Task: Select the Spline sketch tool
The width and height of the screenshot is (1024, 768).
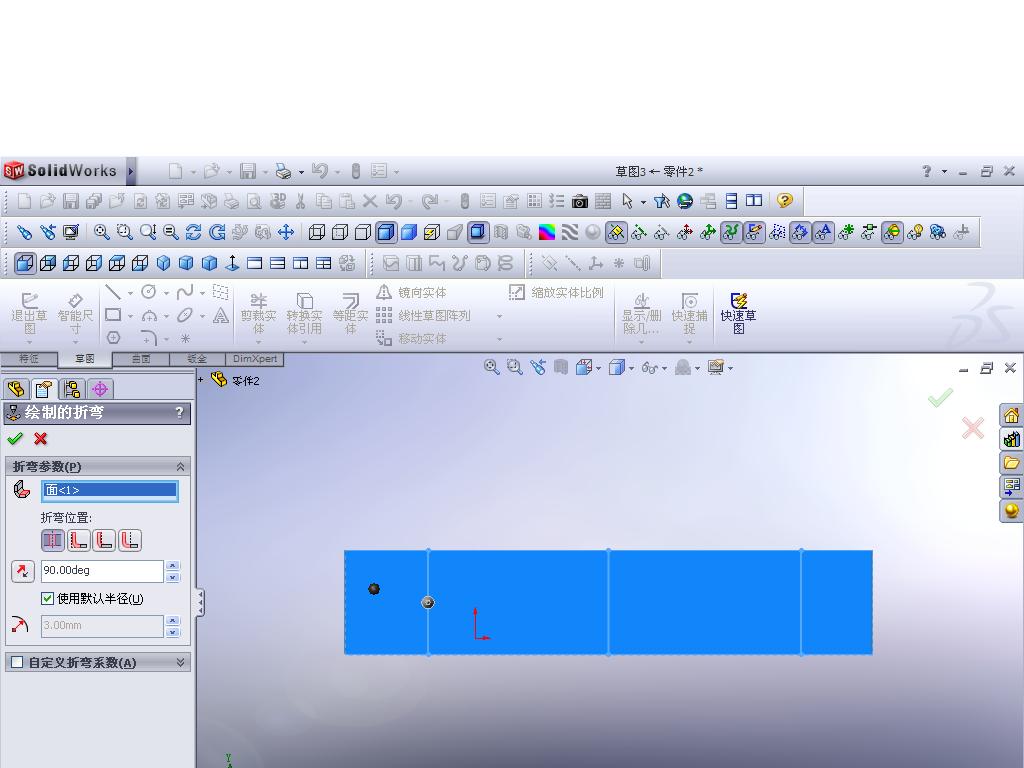Action: pos(185,292)
